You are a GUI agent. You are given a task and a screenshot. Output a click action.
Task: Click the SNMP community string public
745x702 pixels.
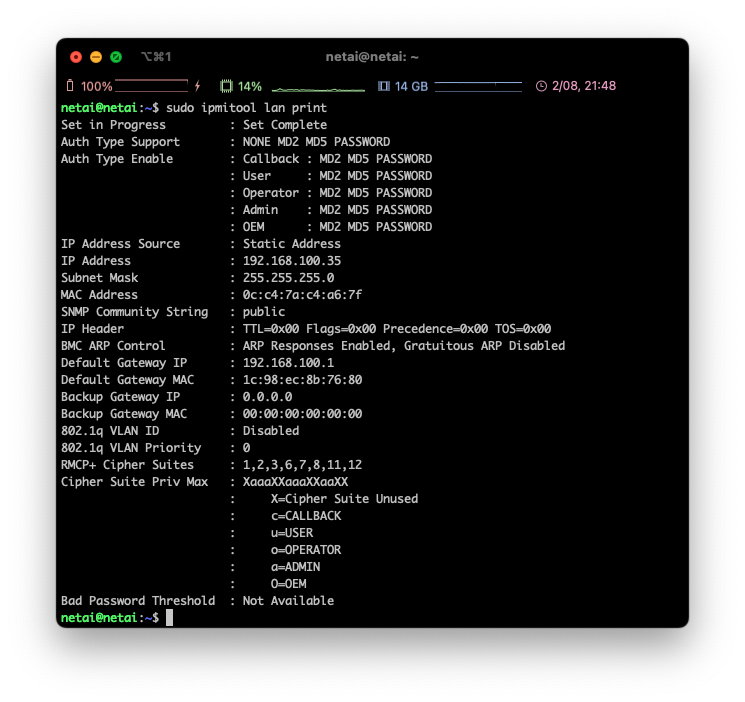pos(264,312)
